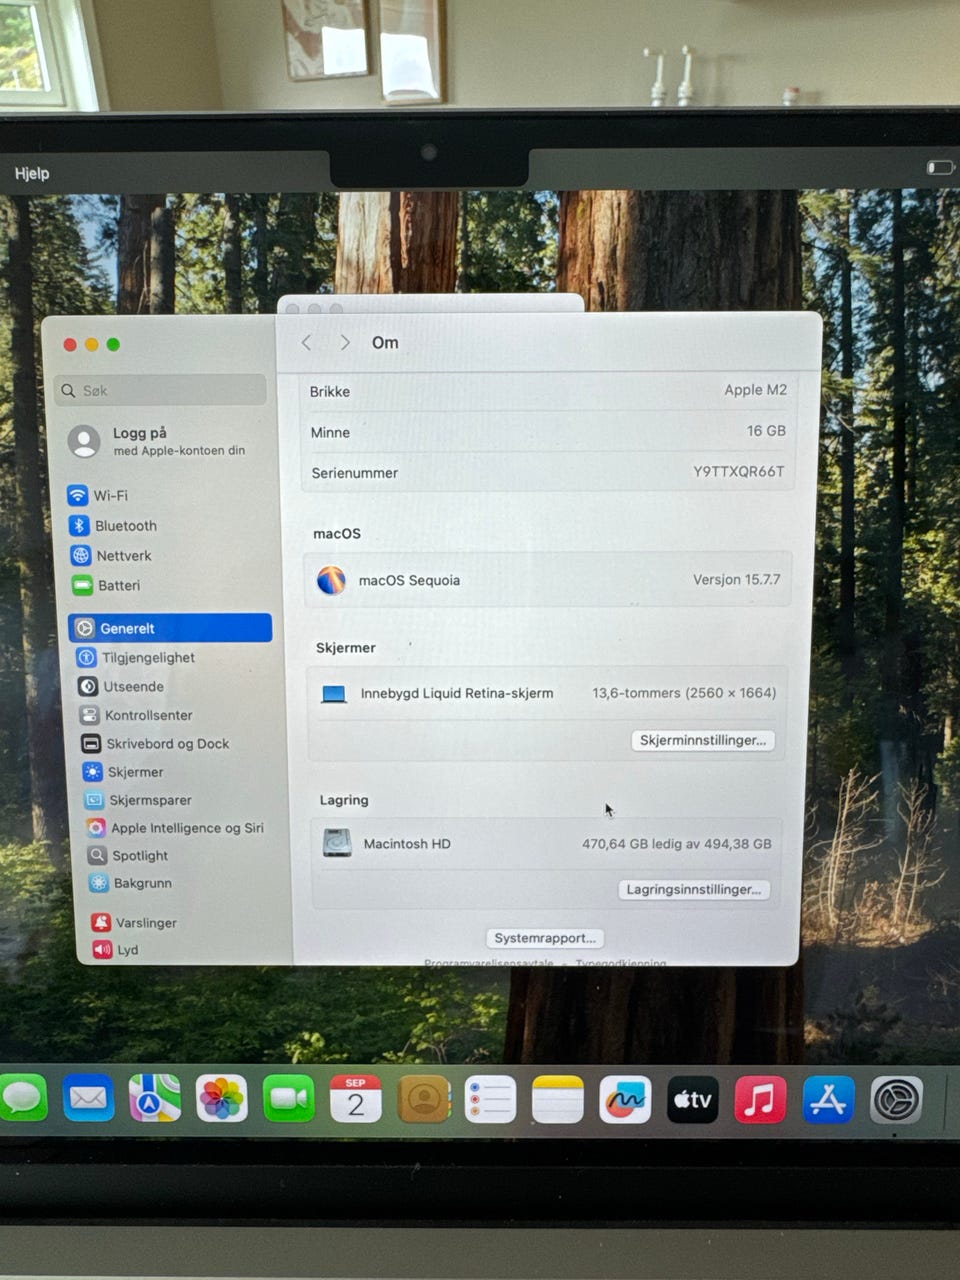960x1280 pixels.
Task: Go forward using the right chevron
Action: [x=345, y=342]
